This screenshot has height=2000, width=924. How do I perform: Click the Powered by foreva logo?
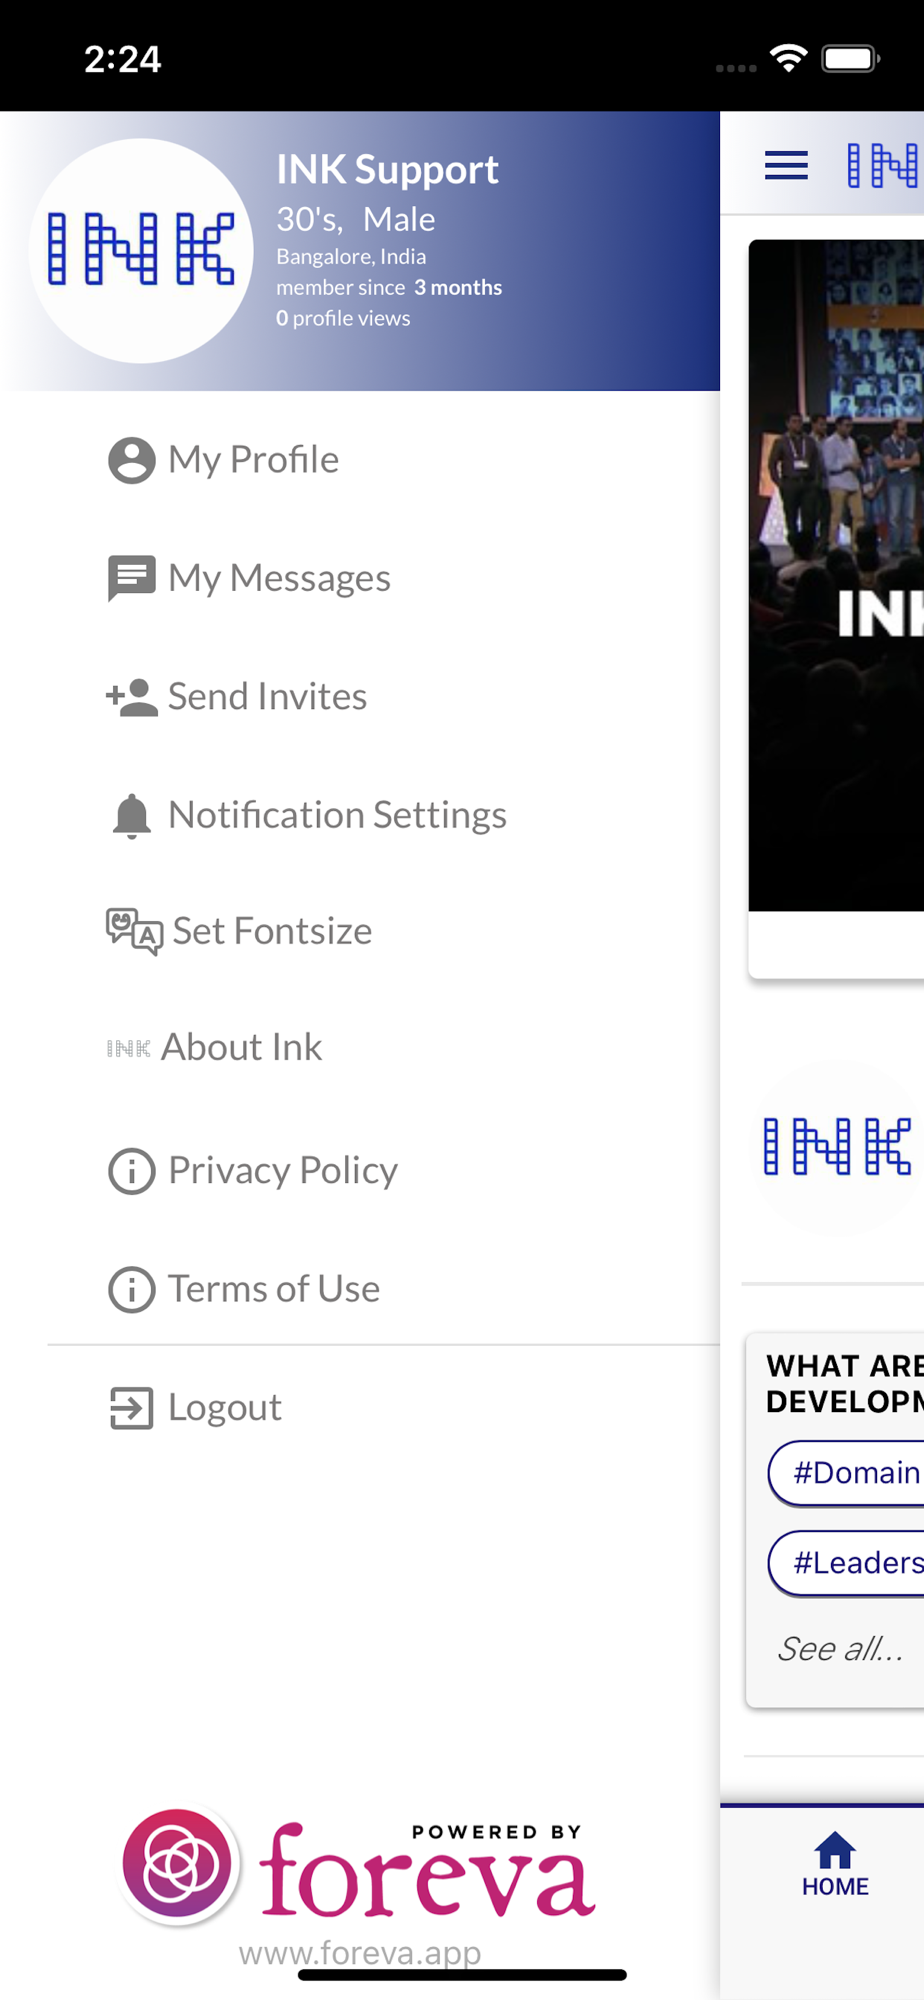click(x=358, y=1868)
